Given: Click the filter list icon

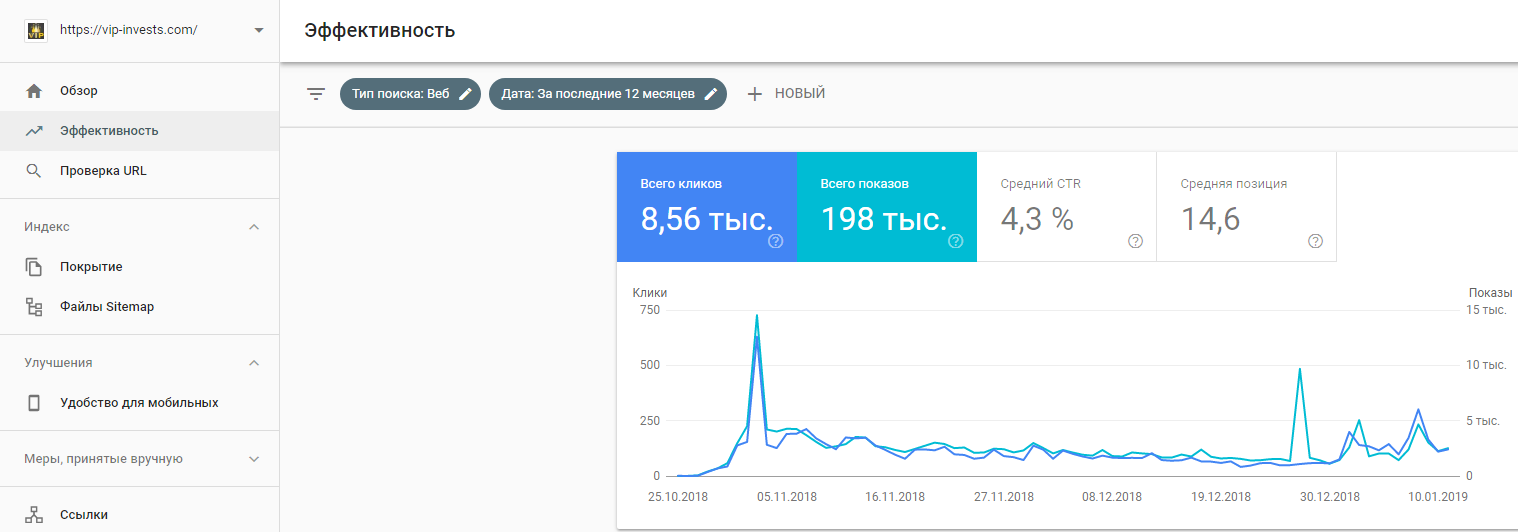Looking at the screenshot, I should tap(316, 94).
